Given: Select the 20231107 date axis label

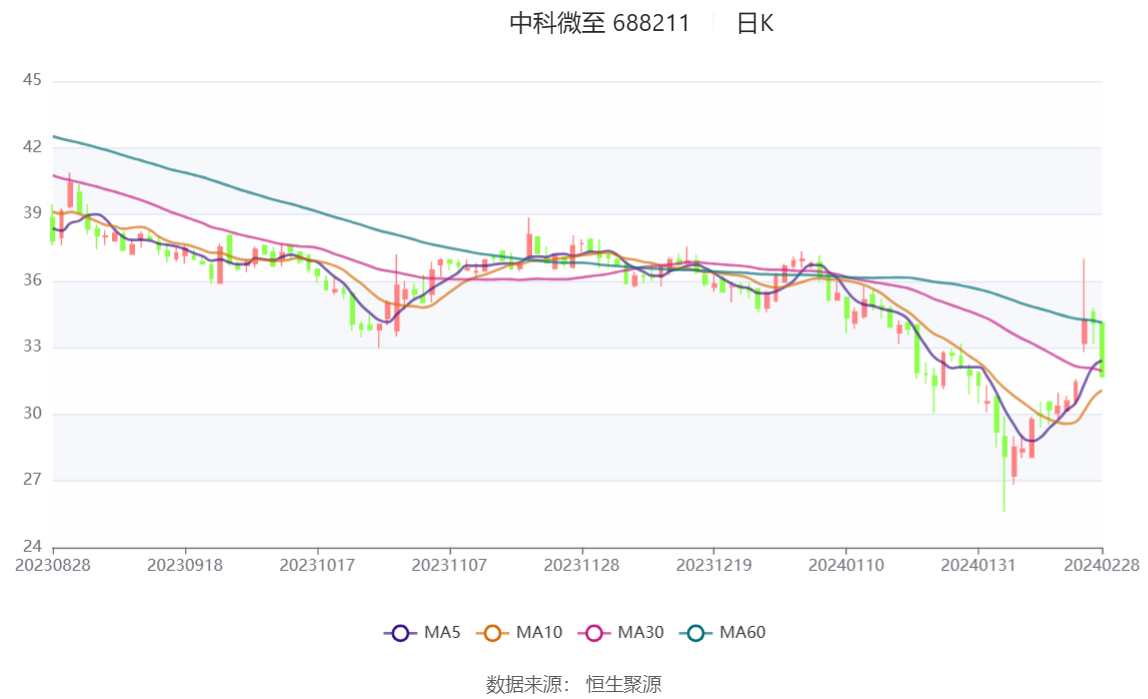Looking at the screenshot, I should 449,565.
